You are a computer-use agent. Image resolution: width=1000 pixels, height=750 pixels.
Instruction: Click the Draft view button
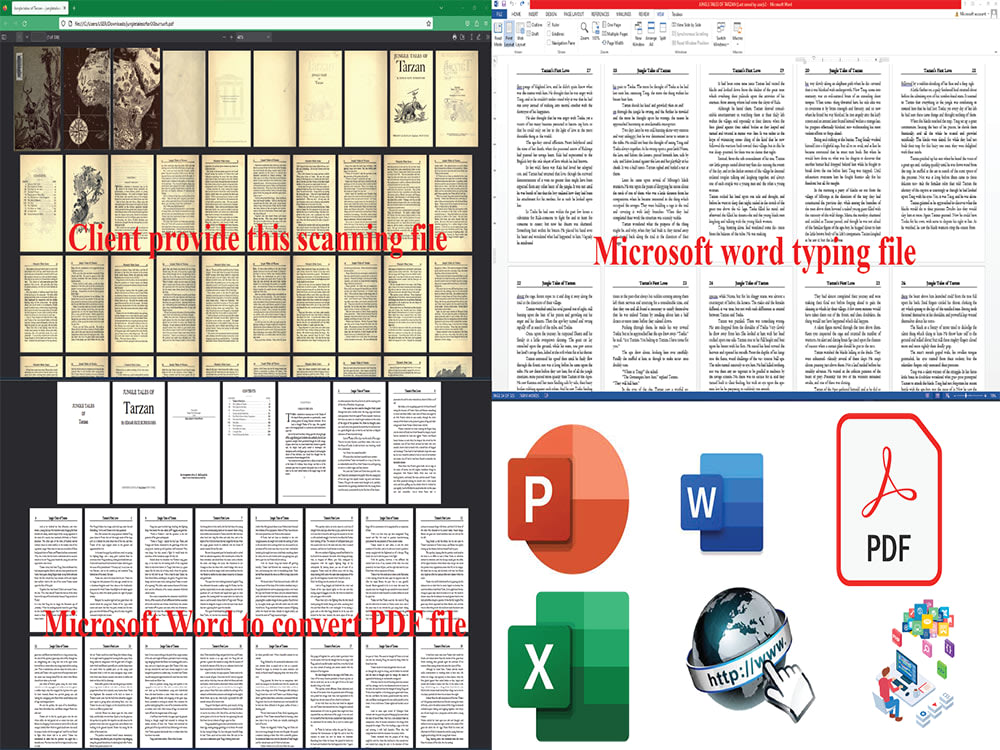pos(533,34)
